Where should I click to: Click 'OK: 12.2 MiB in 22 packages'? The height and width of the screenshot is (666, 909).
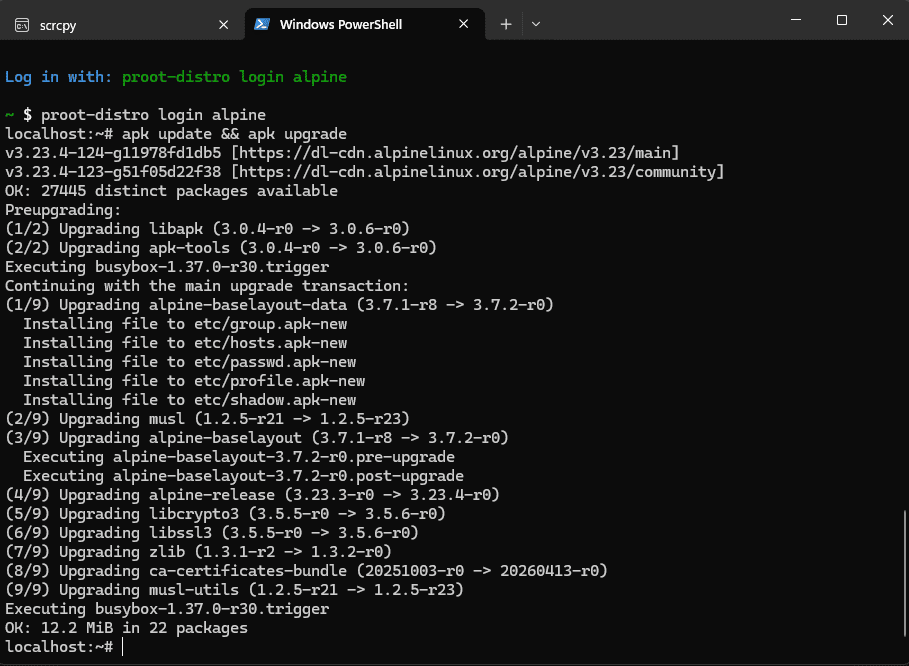pyautogui.click(x=126, y=628)
